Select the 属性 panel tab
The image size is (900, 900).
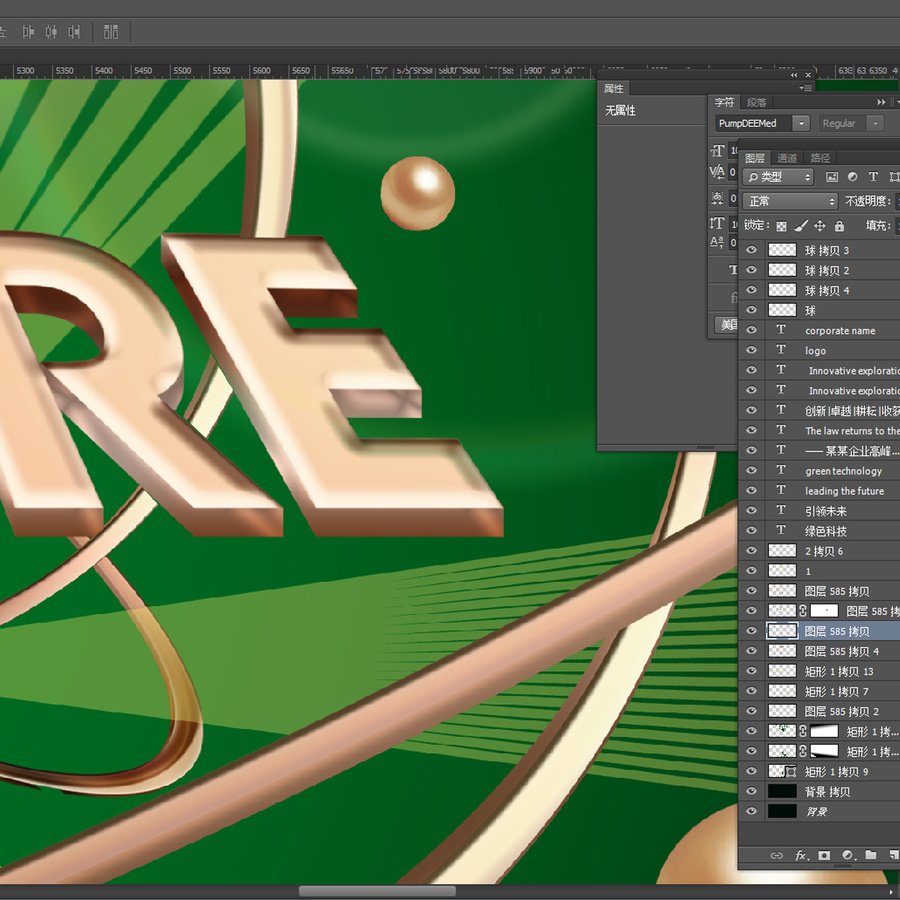(614, 88)
